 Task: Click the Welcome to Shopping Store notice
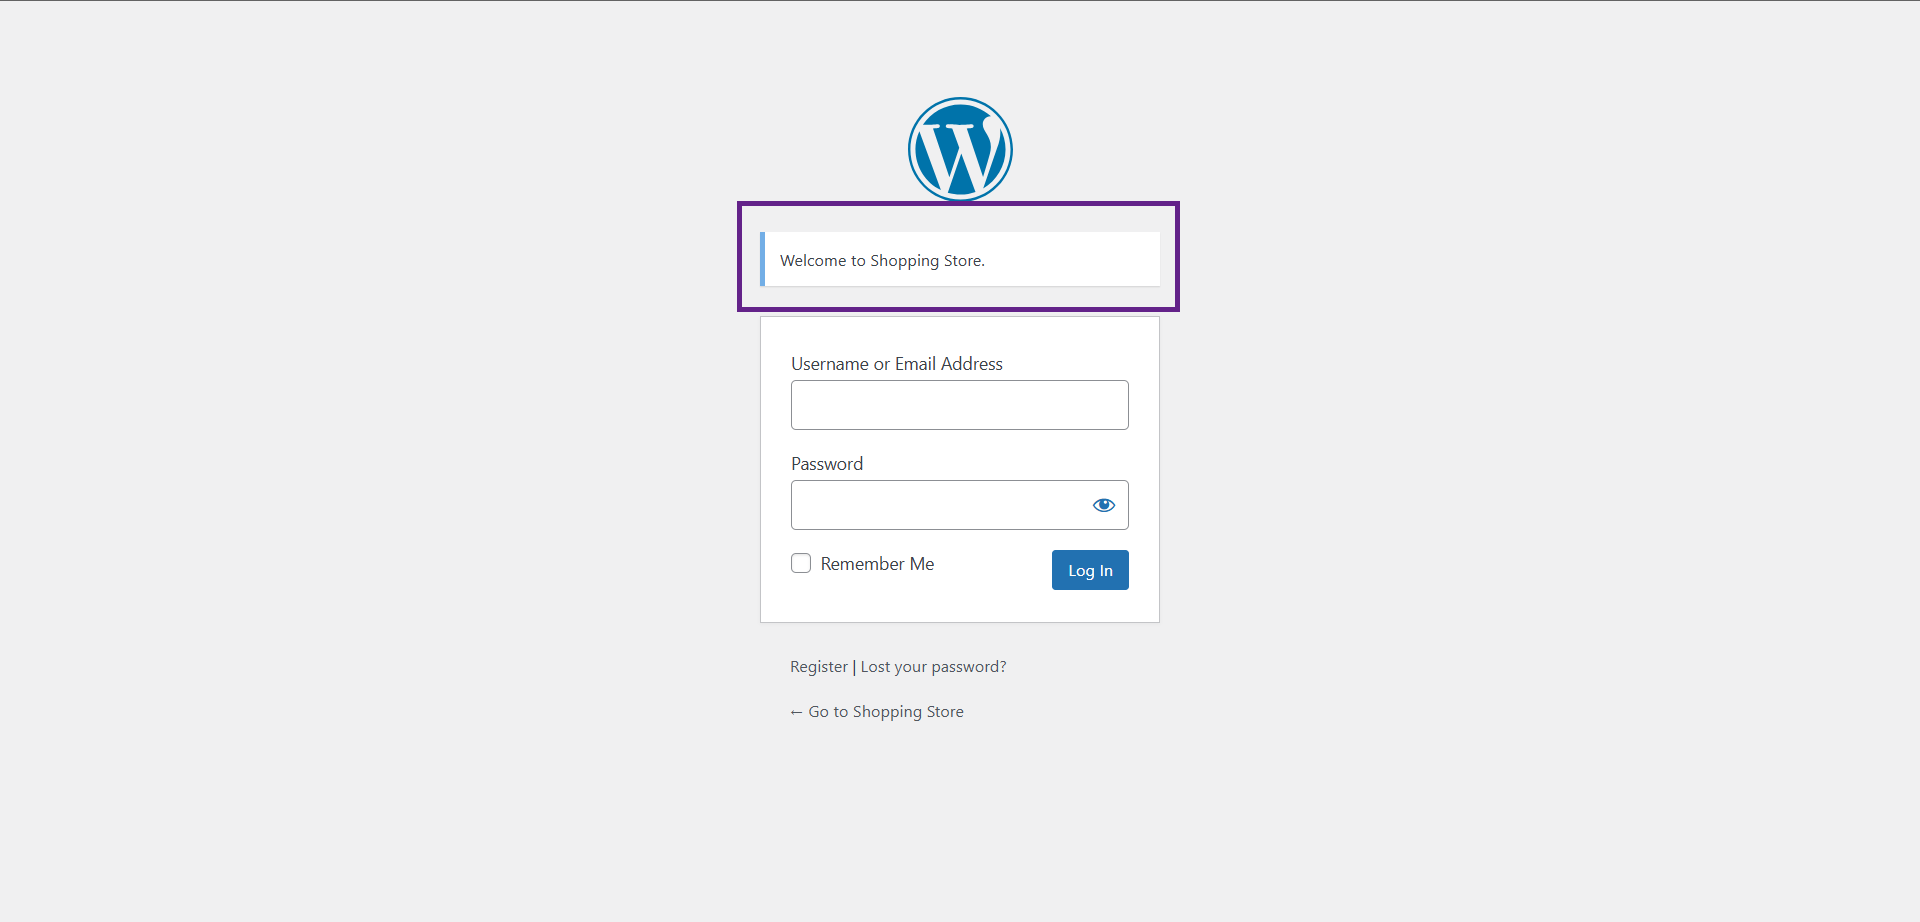pos(960,260)
